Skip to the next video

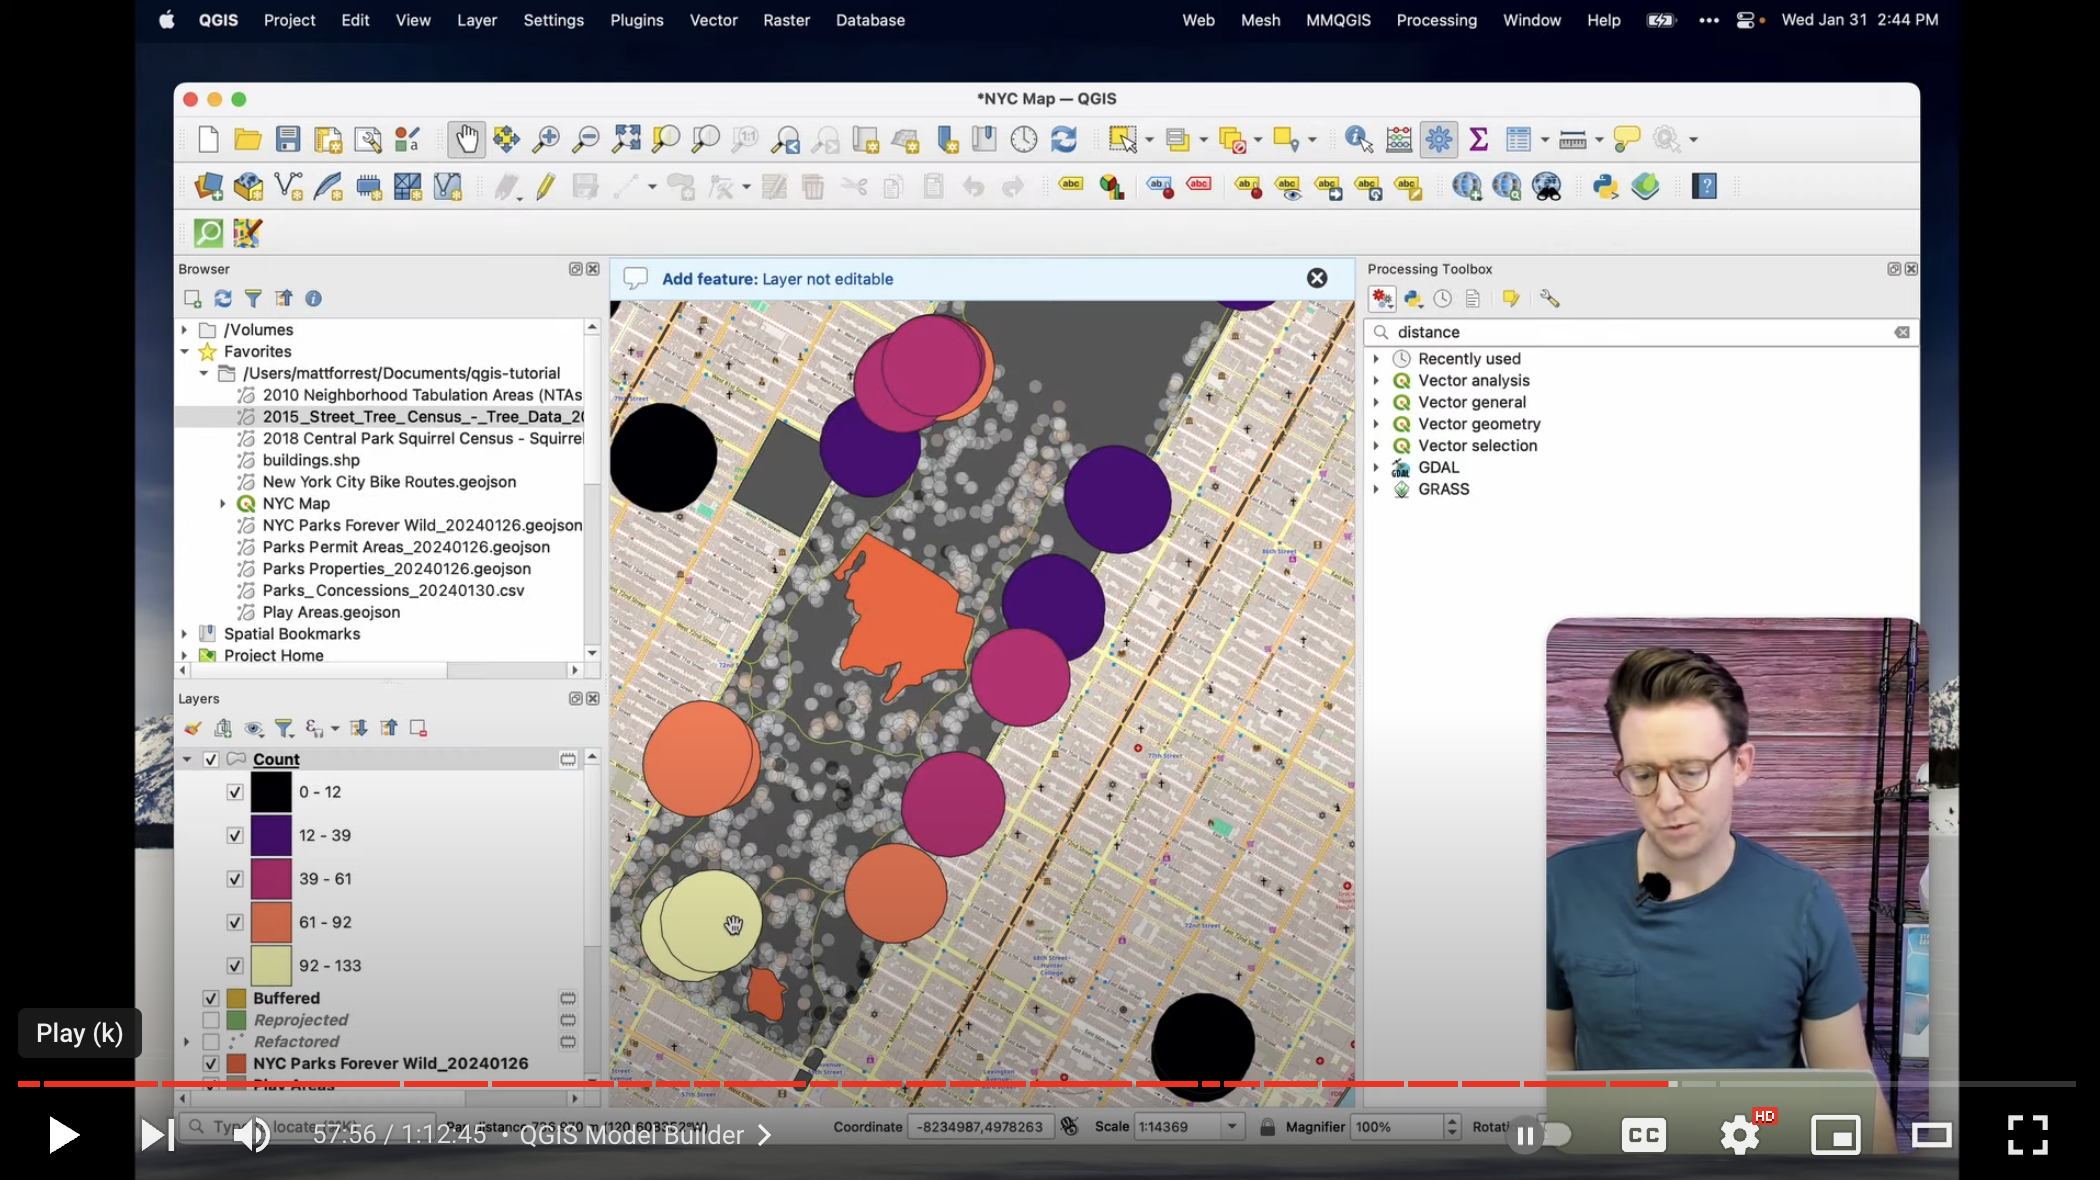click(158, 1135)
